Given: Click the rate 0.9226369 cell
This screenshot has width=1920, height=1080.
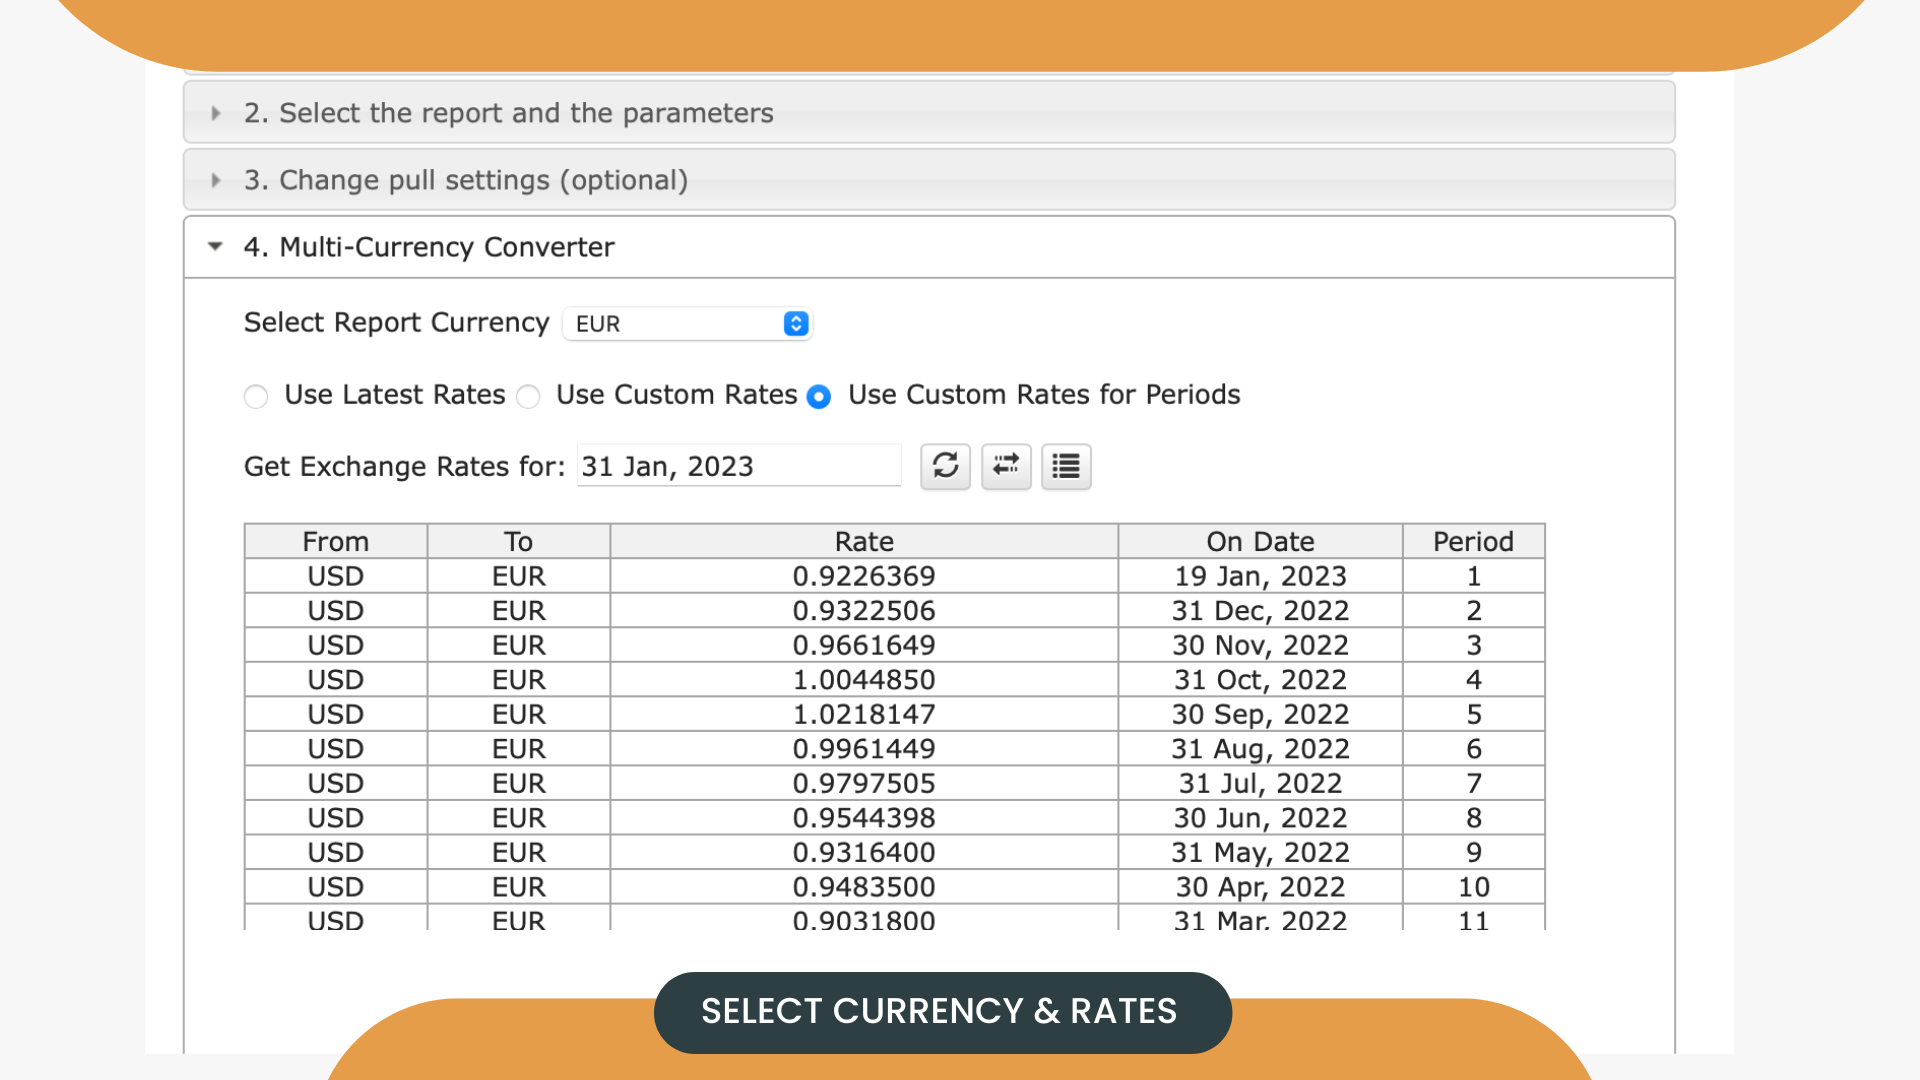Looking at the screenshot, I should click(863, 576).
